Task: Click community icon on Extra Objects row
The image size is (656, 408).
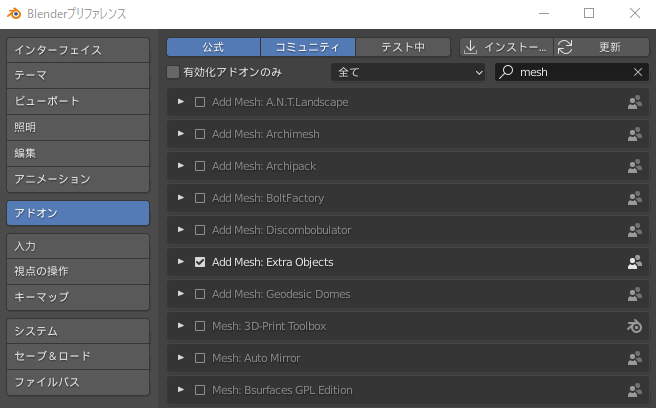Action: [x=635, y=262]
